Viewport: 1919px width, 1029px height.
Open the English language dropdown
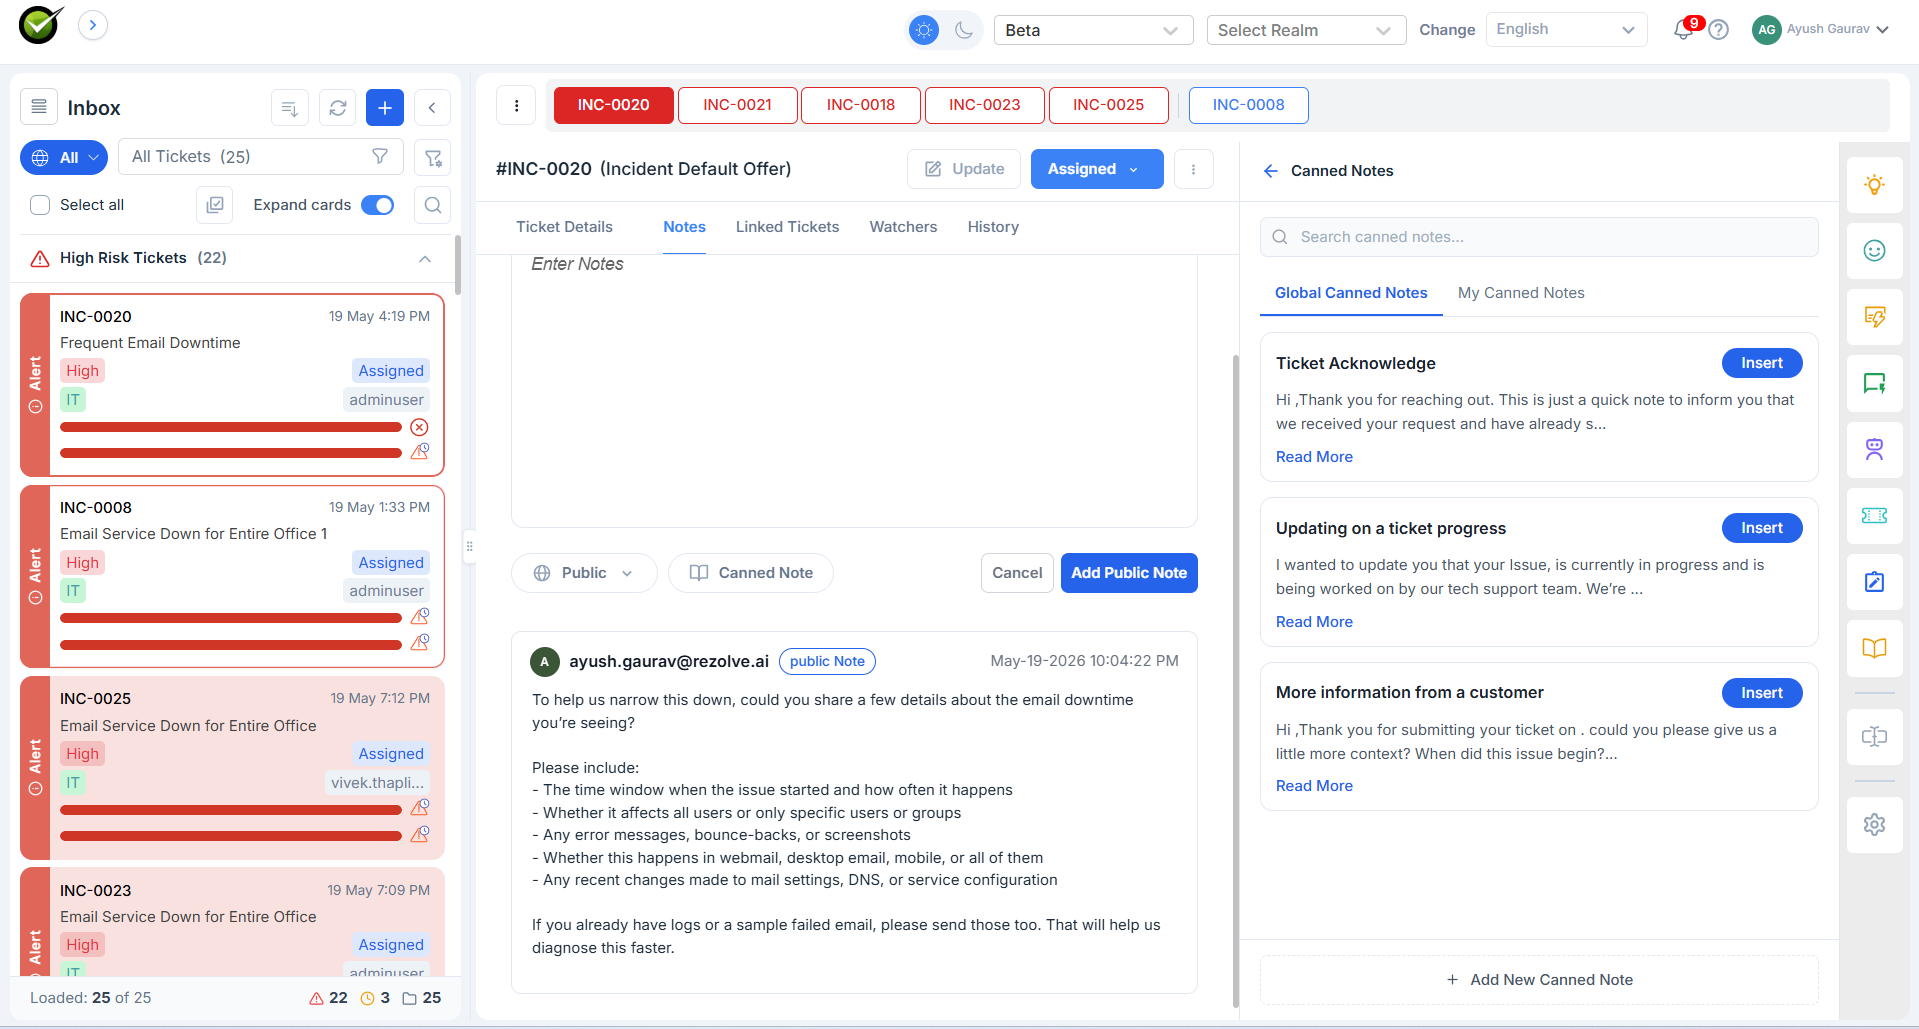1566,29
